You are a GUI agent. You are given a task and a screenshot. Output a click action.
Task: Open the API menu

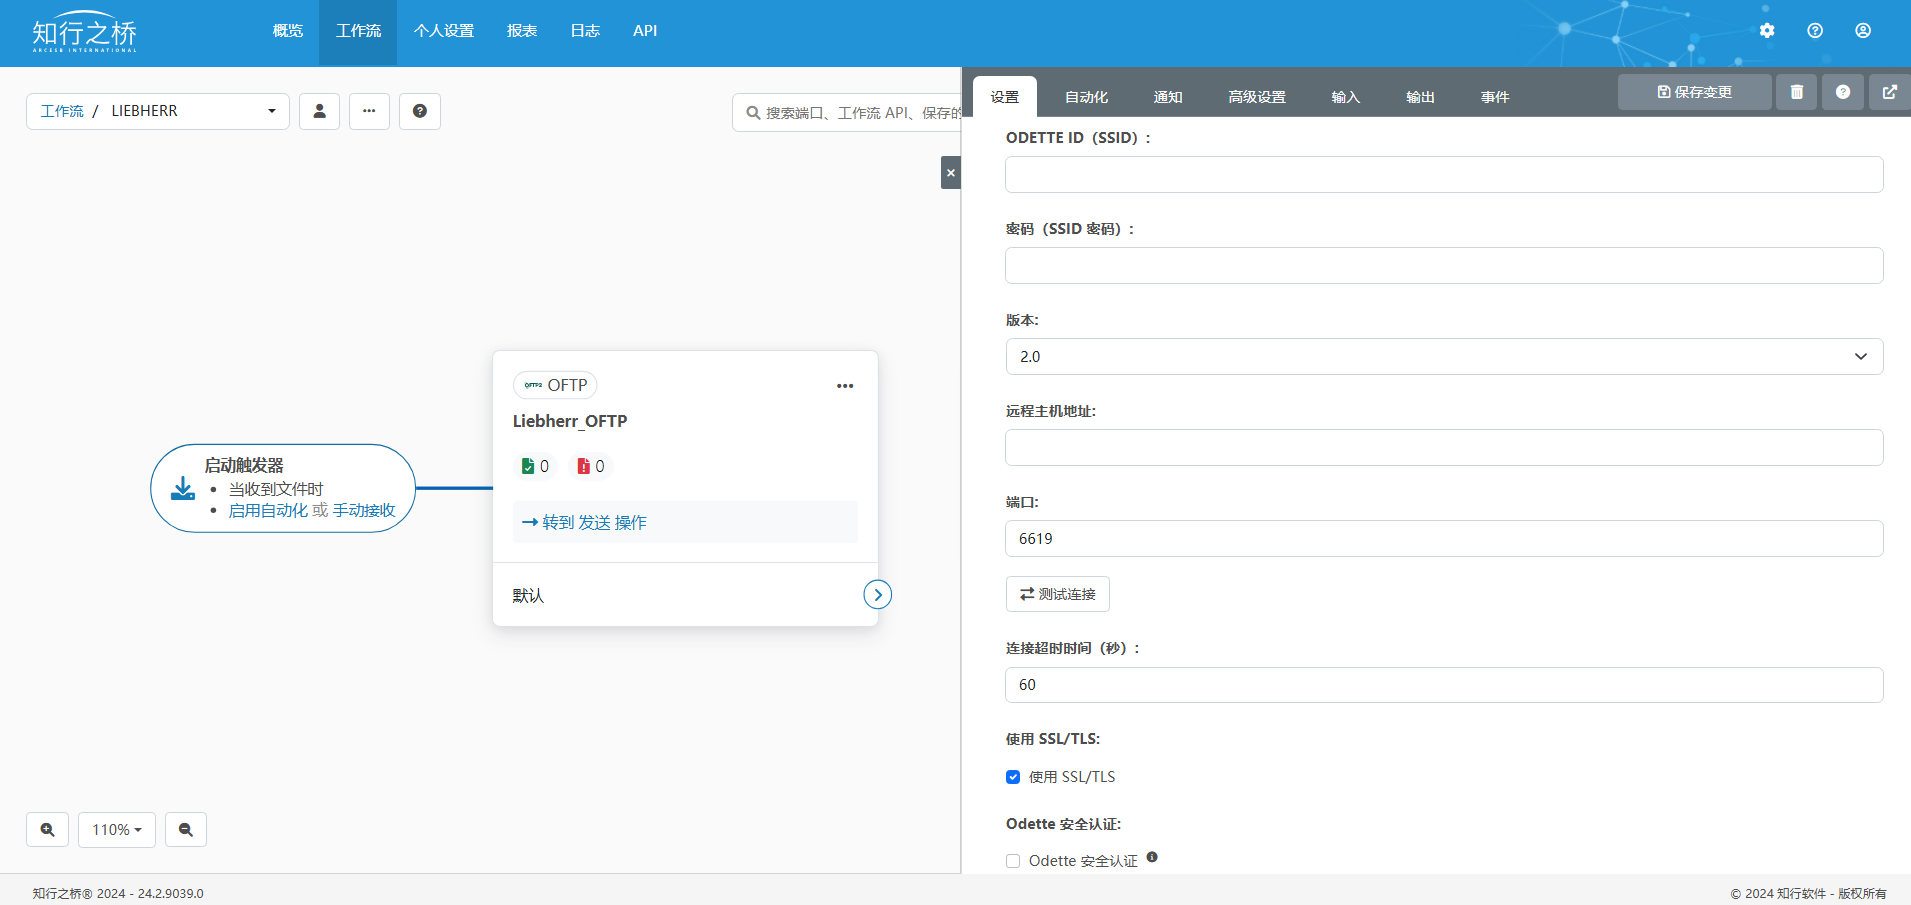coord(645,31)
